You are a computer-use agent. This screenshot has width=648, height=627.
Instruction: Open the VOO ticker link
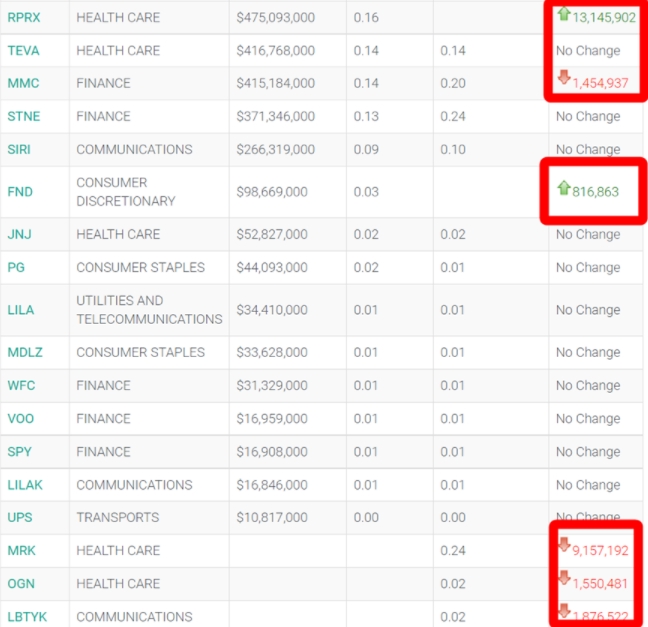[21, 419]
